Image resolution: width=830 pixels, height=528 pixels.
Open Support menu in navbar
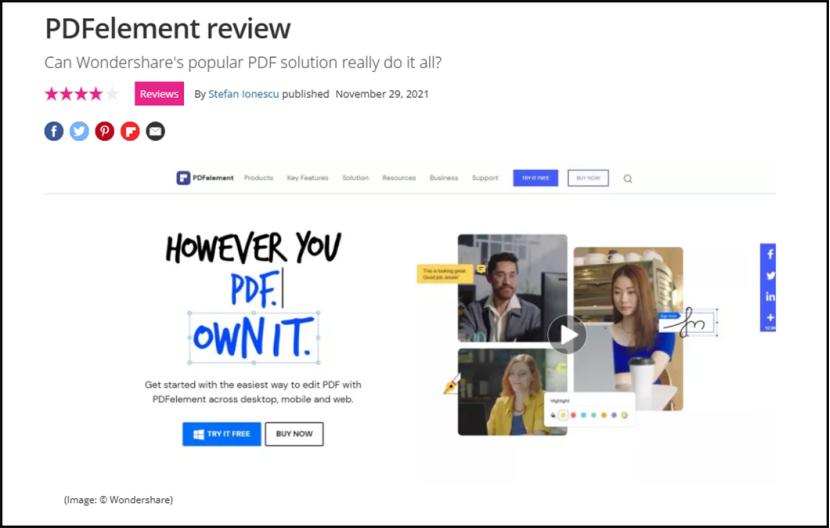coord(485,178)
